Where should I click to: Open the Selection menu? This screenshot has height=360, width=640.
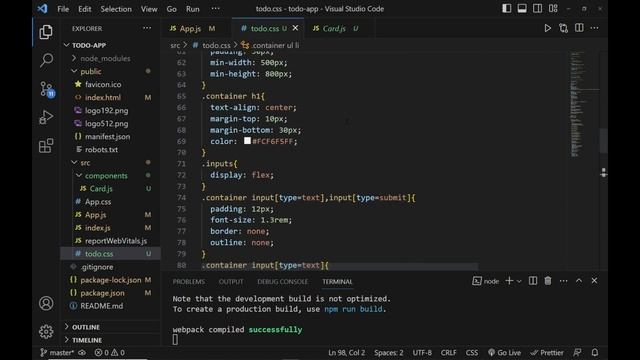(116, 9)
